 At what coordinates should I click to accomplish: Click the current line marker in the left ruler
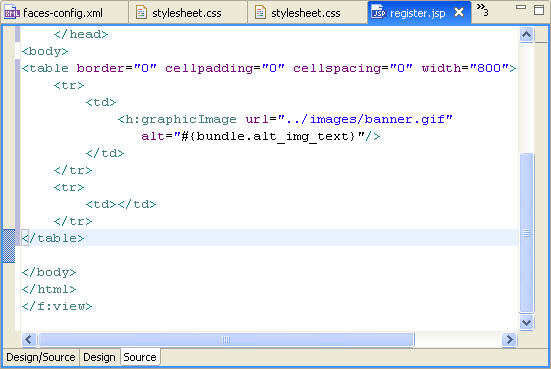[x=9, y=246]
